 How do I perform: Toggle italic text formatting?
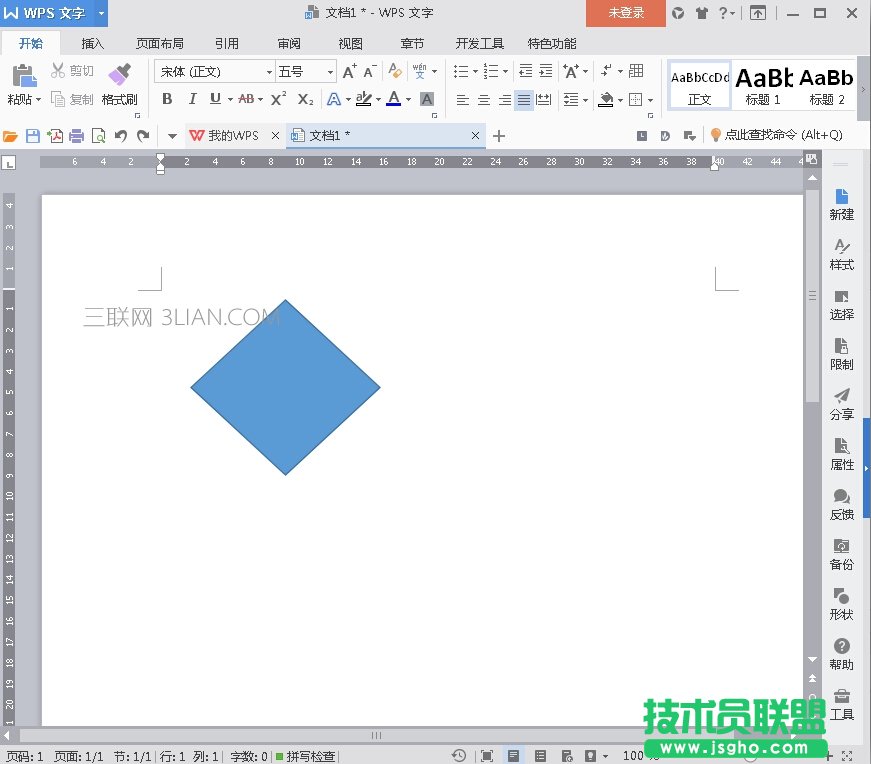[x=192, y=99]
